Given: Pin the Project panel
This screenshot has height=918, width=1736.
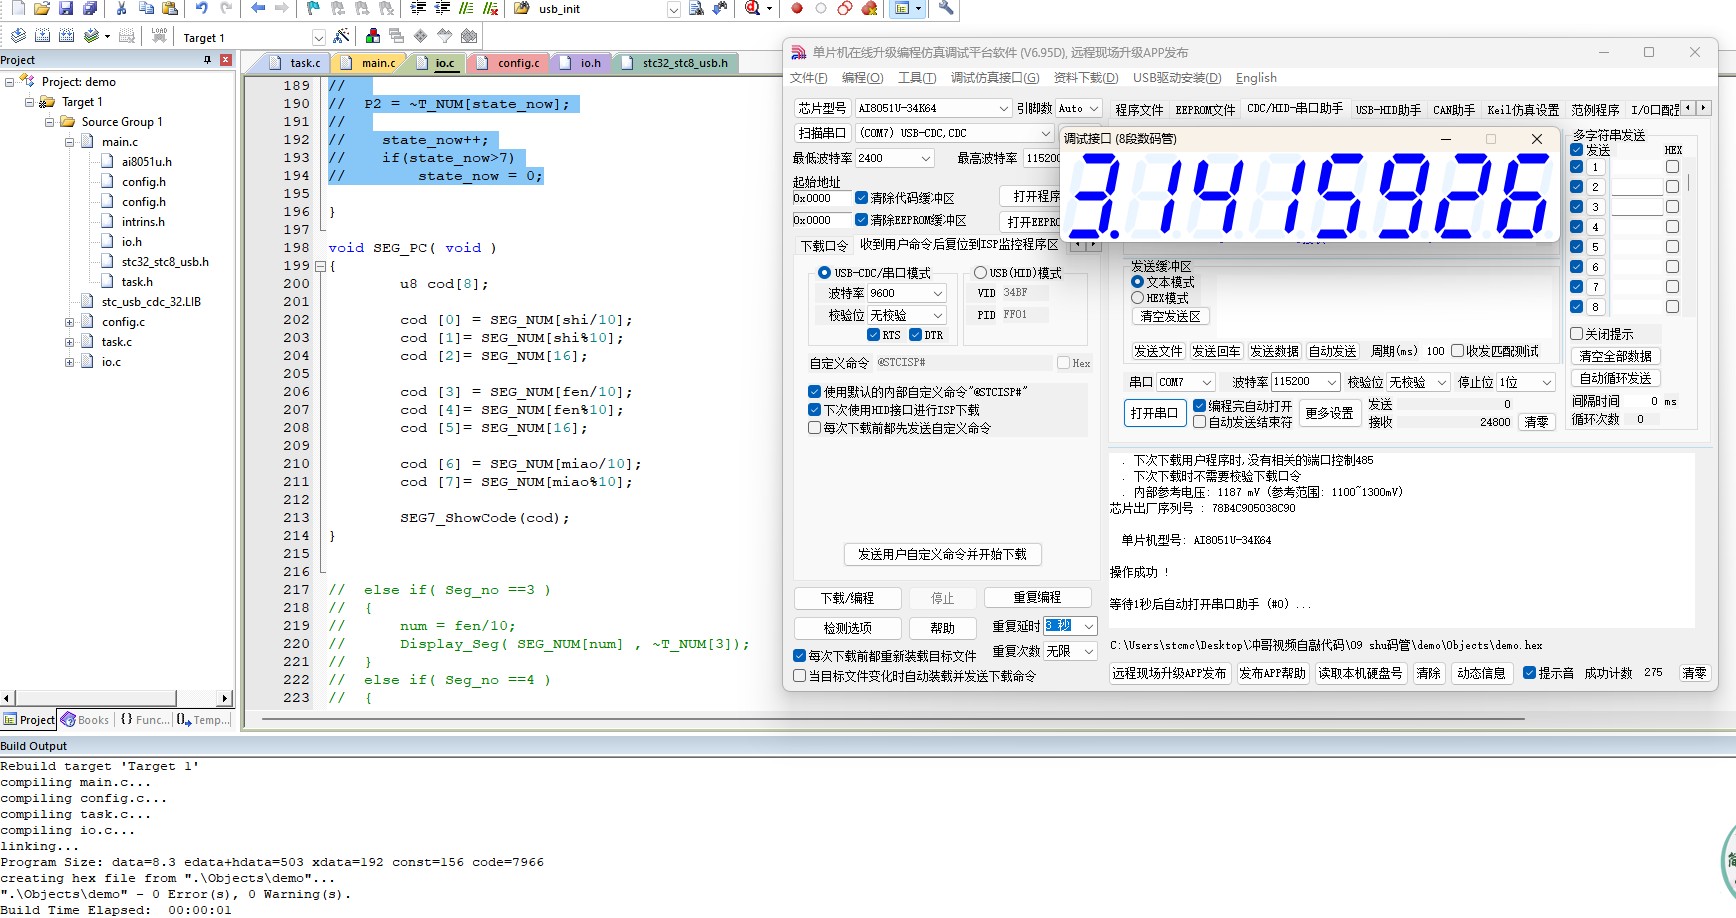Looking at the screenshot, I should tap(208, 60).
